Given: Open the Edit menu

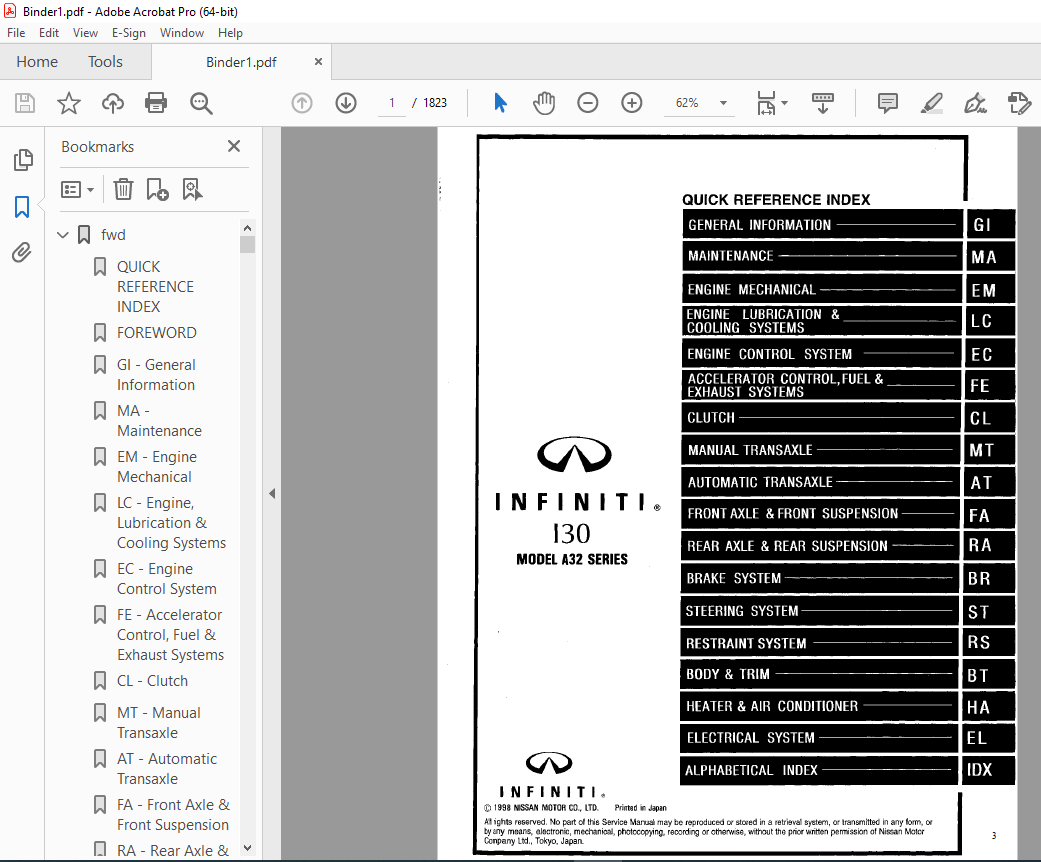Looking at the screenshot, I should (x=48, y=33).
